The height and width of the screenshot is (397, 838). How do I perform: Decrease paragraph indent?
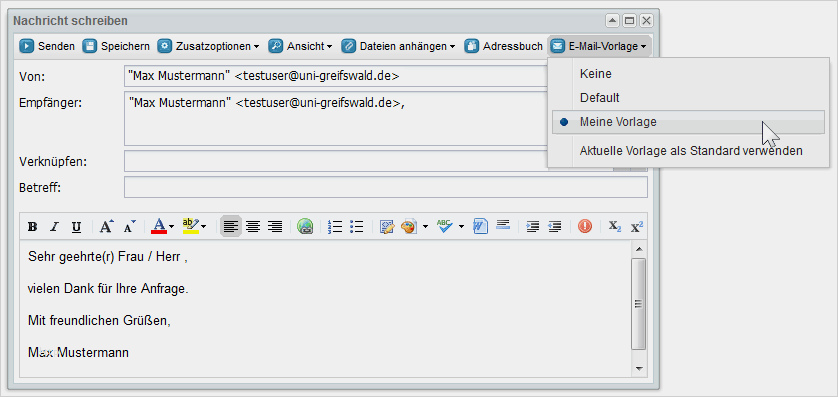[555, 227]
